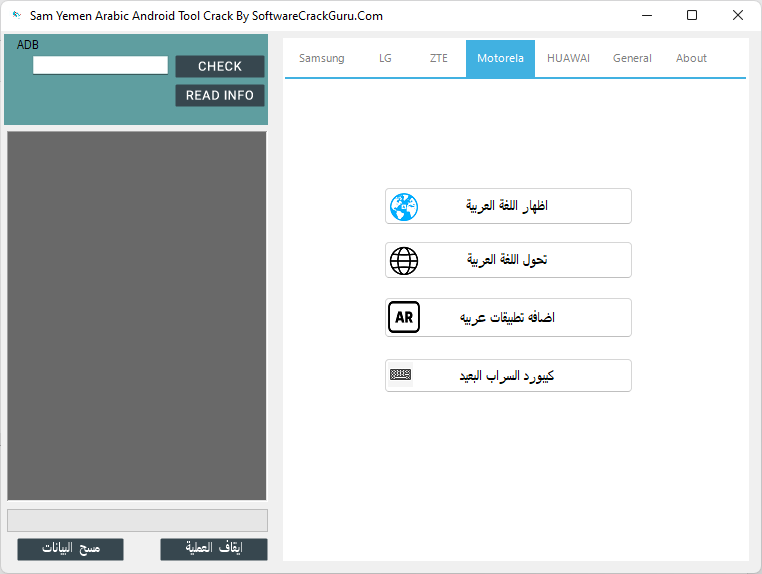Click the blue globe icon on the show Arabic language button
The width and height of the screenshot is (762, 574).
tap(404, 207)
